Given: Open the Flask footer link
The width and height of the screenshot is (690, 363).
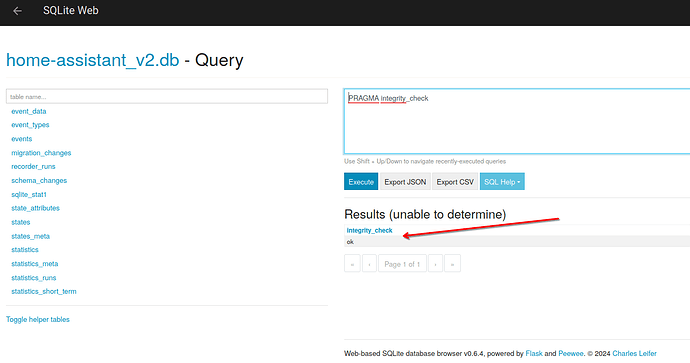Looking at the screenshot, I should tap(534, 353).
